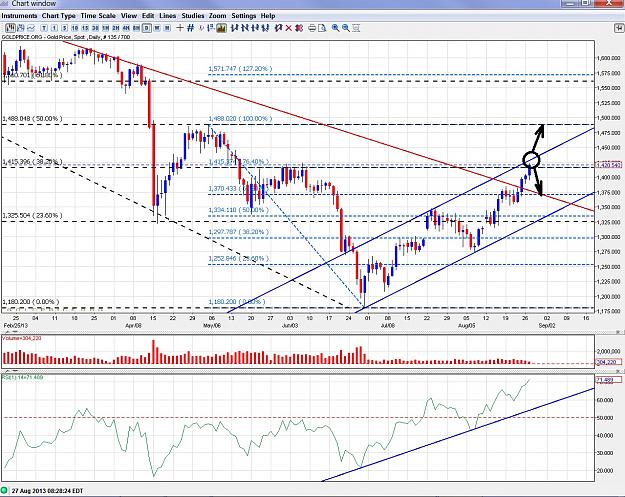Image resolution: width=625 pixels, height=497 pixels.
Task: Click the second line-study drawing icon
Action: [x=245, y=28]
